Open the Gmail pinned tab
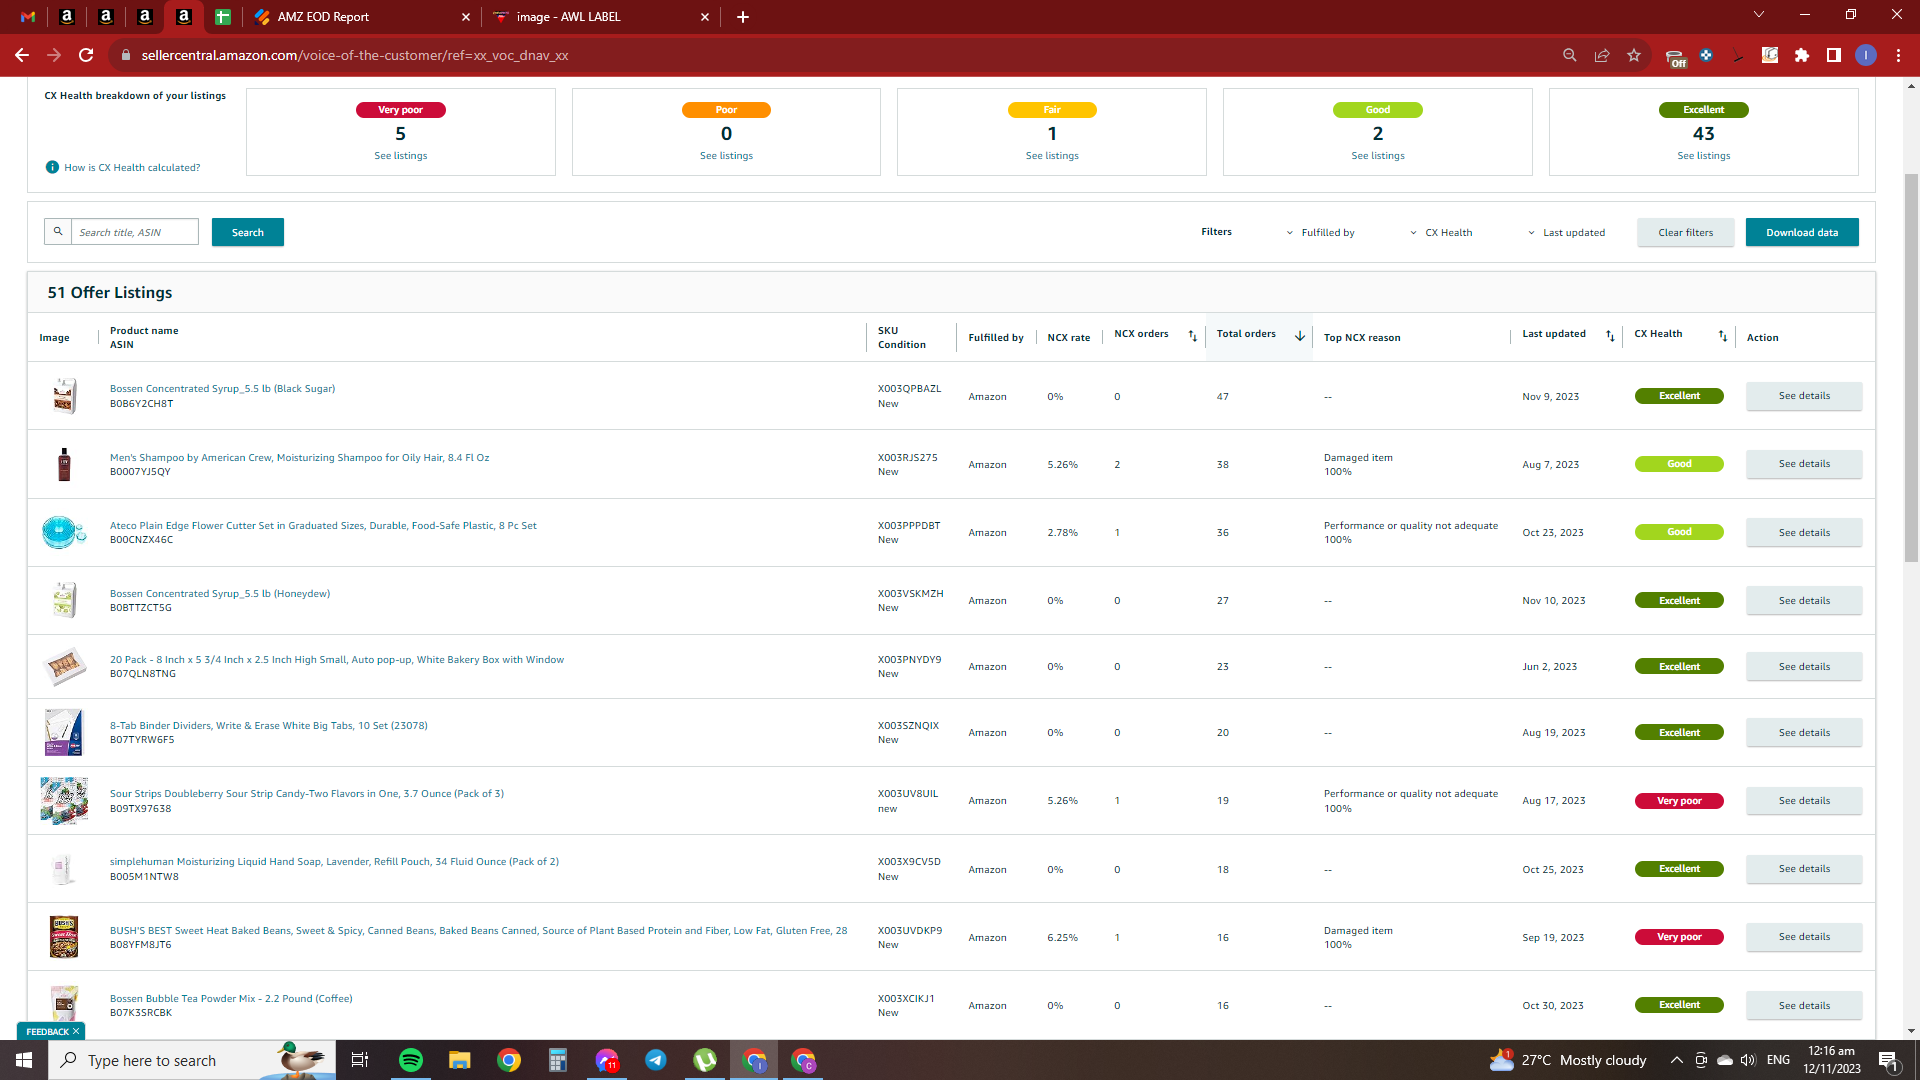Viewport: 1920px width, 1080px height. point(28,17)
